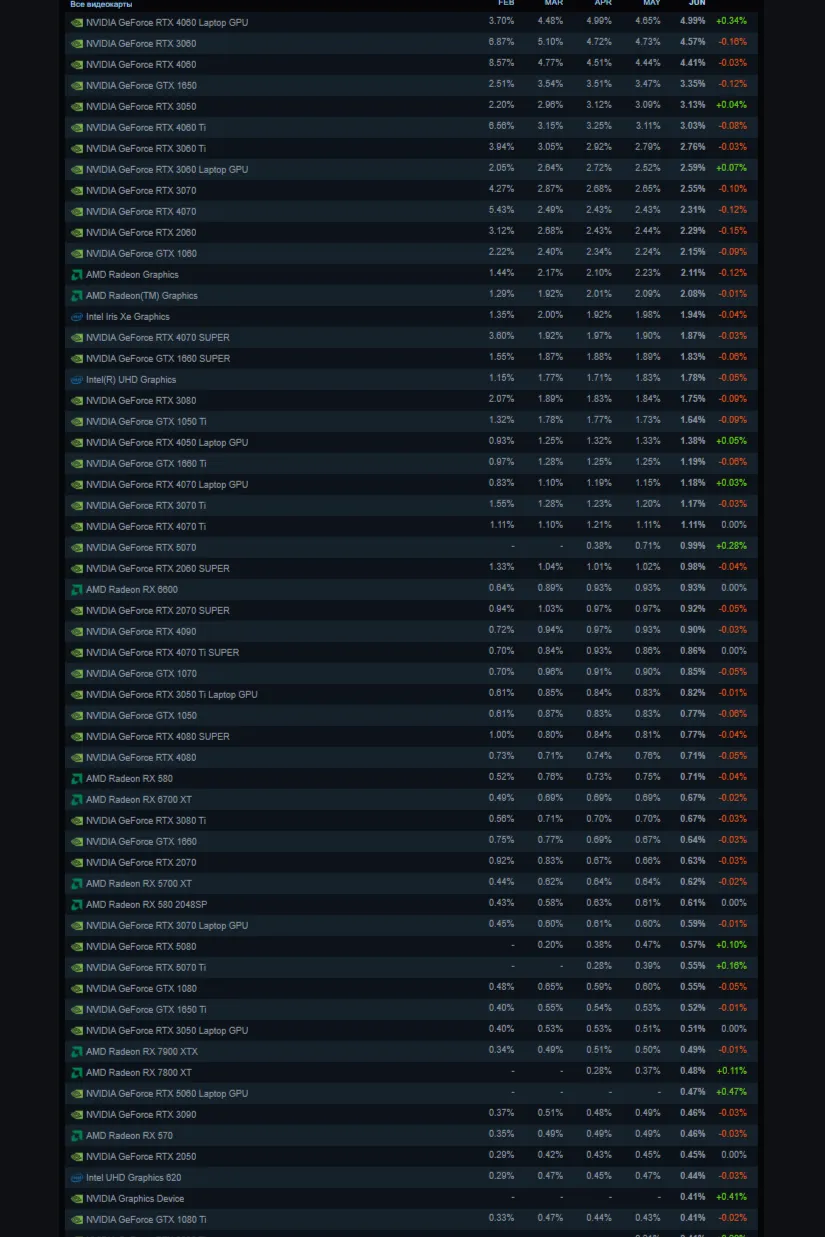Select the "NVIDIA GeForce RTX 4080 SUPER" name
Viewport: 825px width, 1237px height.
coord(158,736)
